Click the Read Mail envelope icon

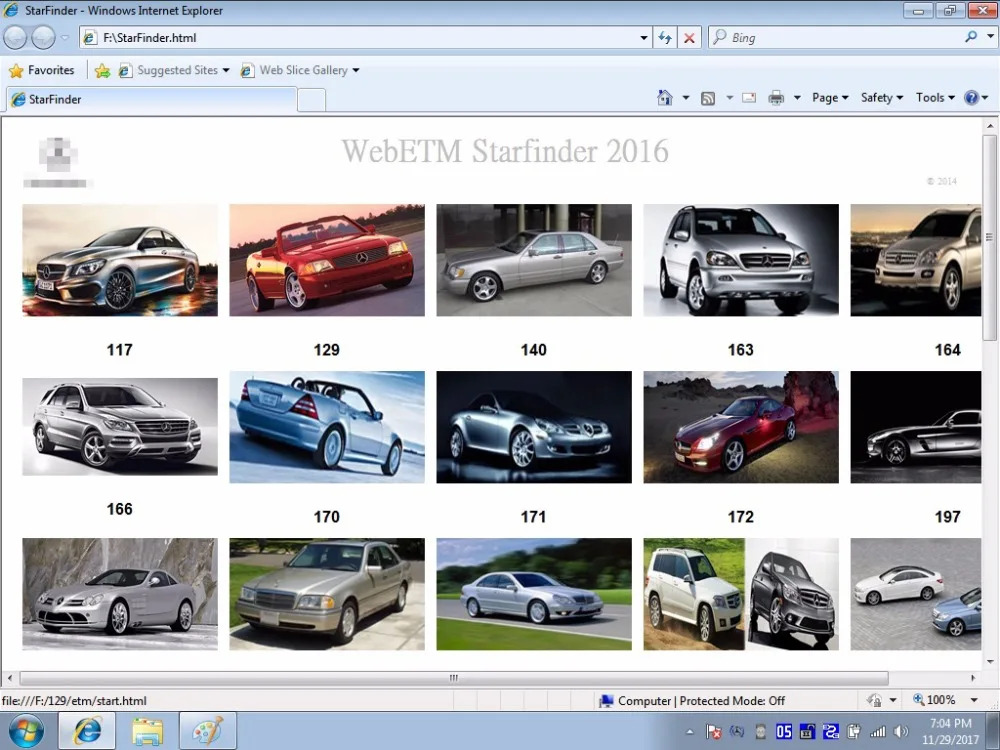tap(749, 98)
